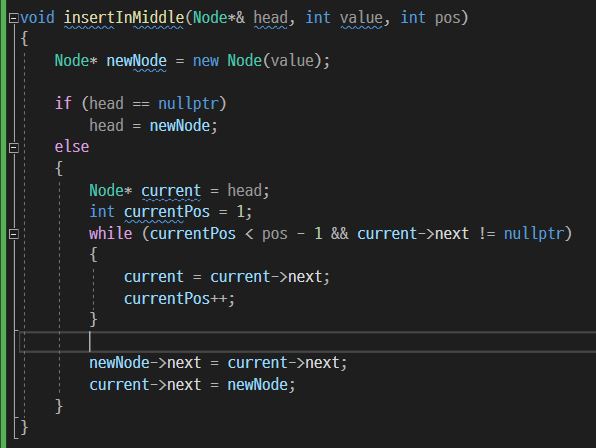Click the pos parameter in signature

447,17
